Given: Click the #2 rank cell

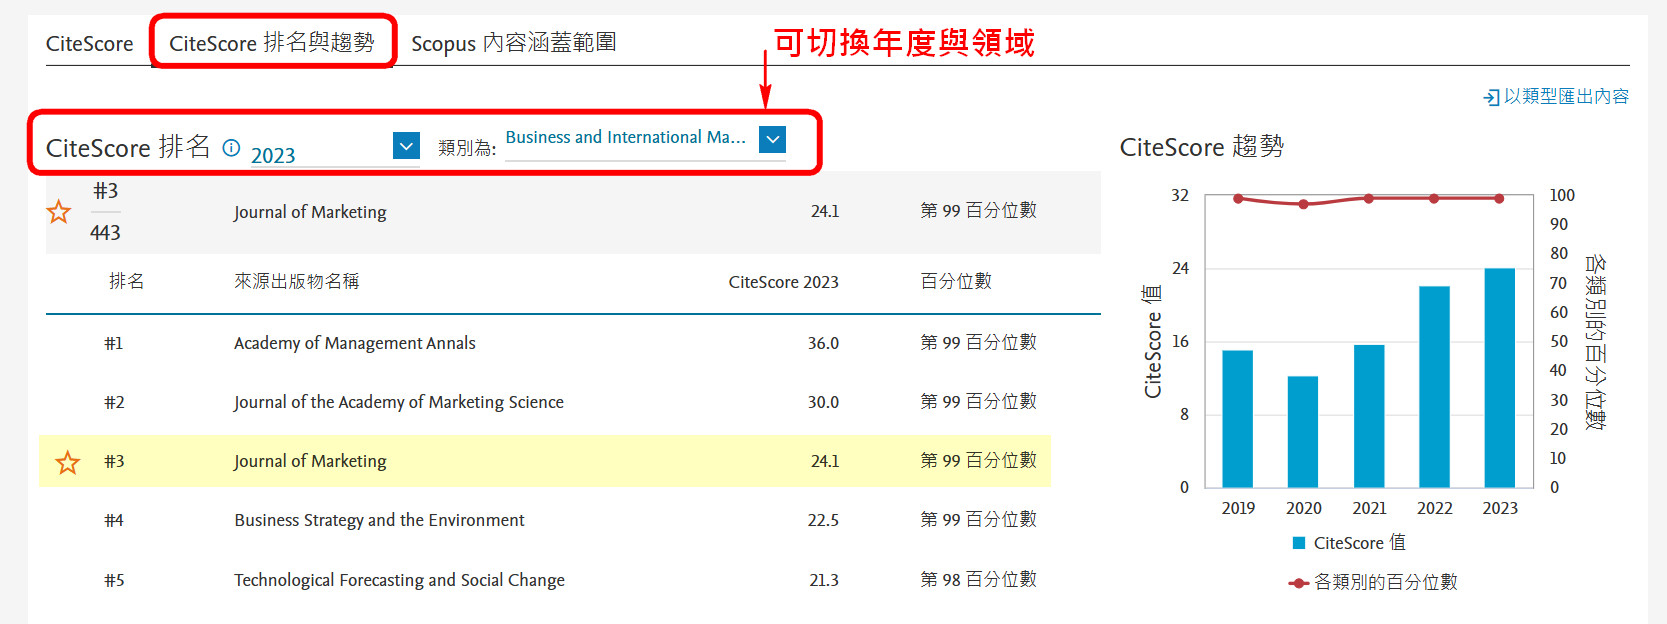Looking at the screenshot, I should click(114, 402).
